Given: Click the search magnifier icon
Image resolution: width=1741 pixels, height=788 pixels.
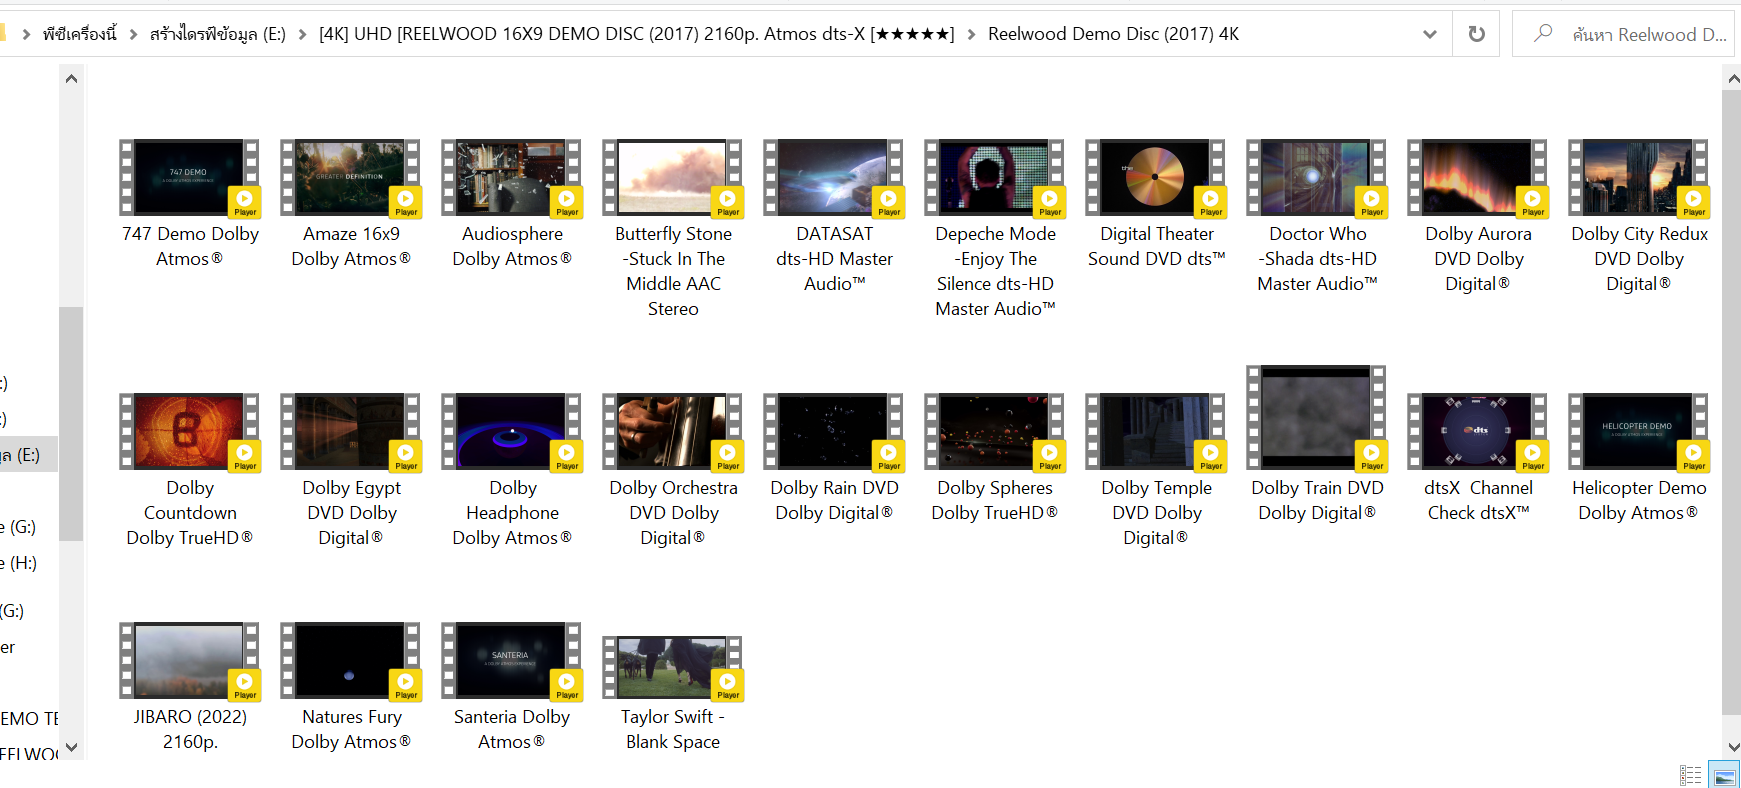Looking at the screenshot, I should [x=1543, y=33].
